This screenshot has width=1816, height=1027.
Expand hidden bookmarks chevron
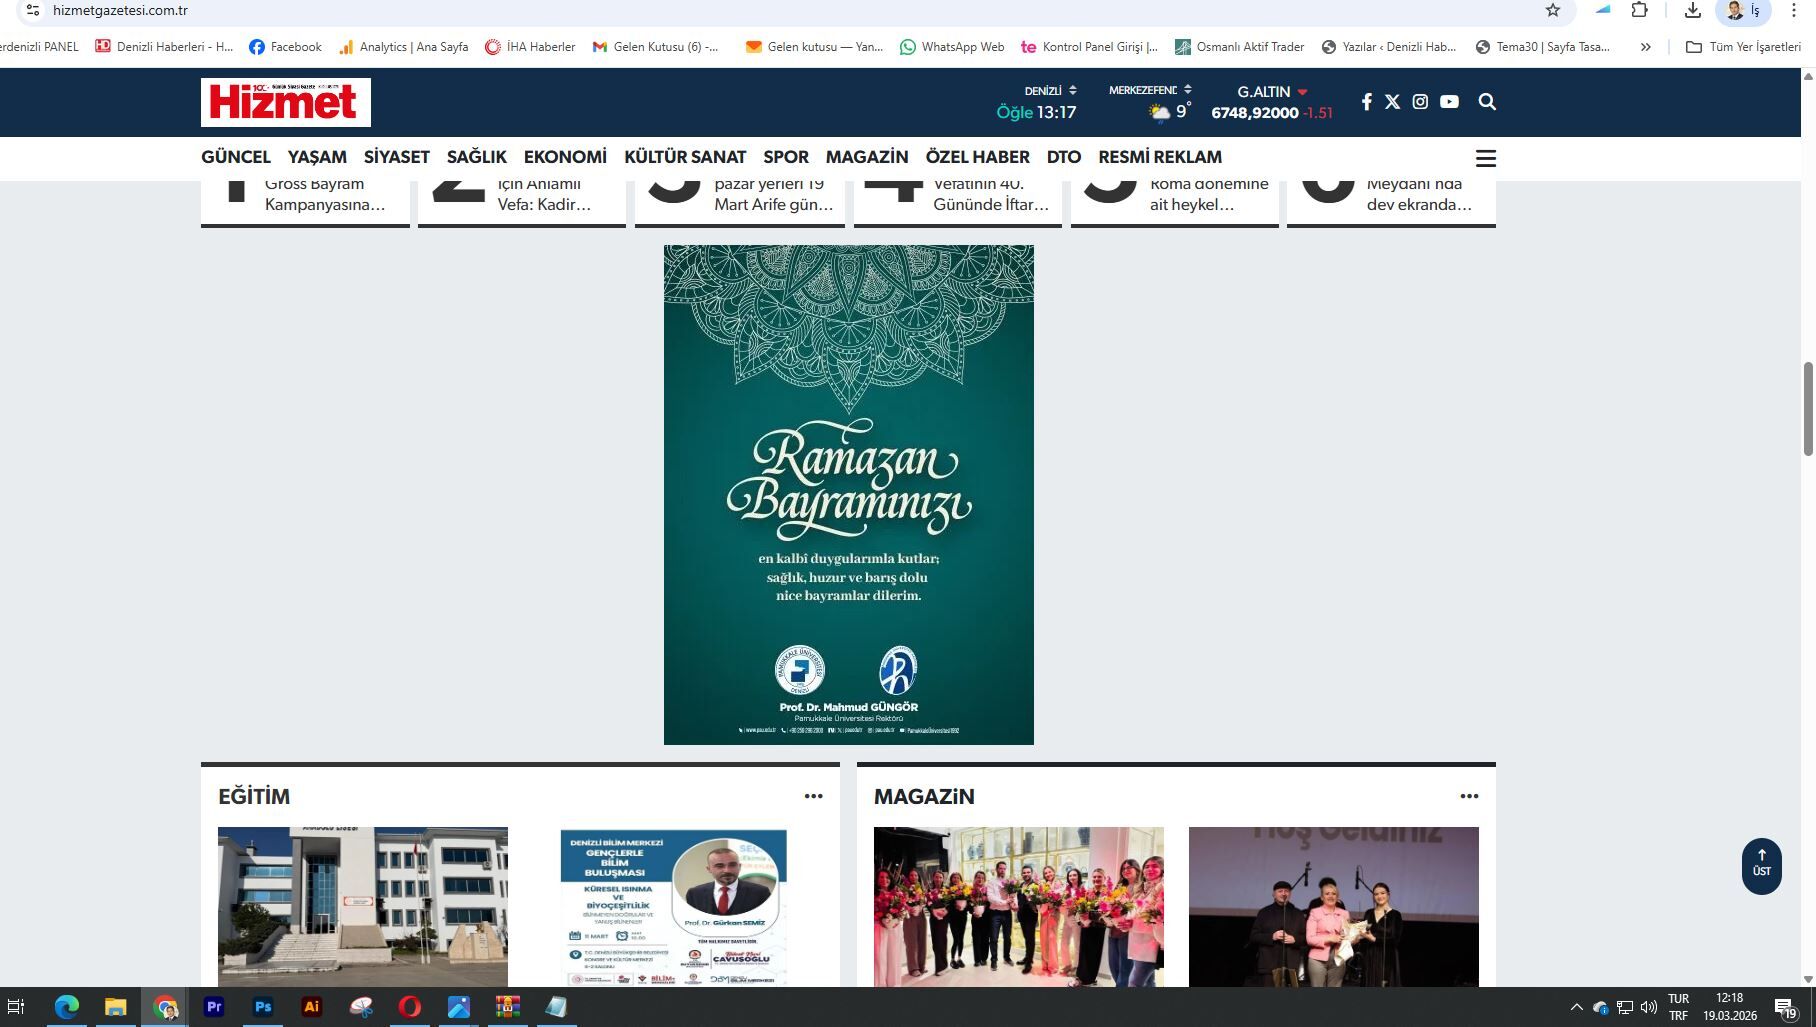pyautogui.click(x=1646, y=47)
